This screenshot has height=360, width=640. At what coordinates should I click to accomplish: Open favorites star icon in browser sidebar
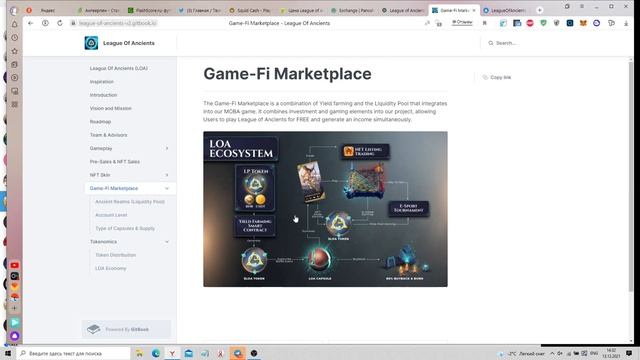15,51
